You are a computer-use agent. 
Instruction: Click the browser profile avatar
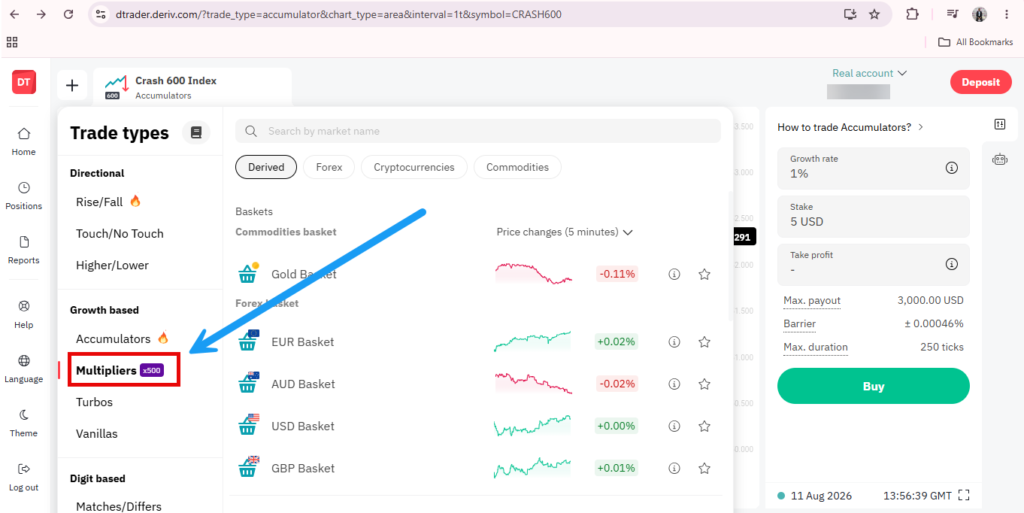pos(980,14)
